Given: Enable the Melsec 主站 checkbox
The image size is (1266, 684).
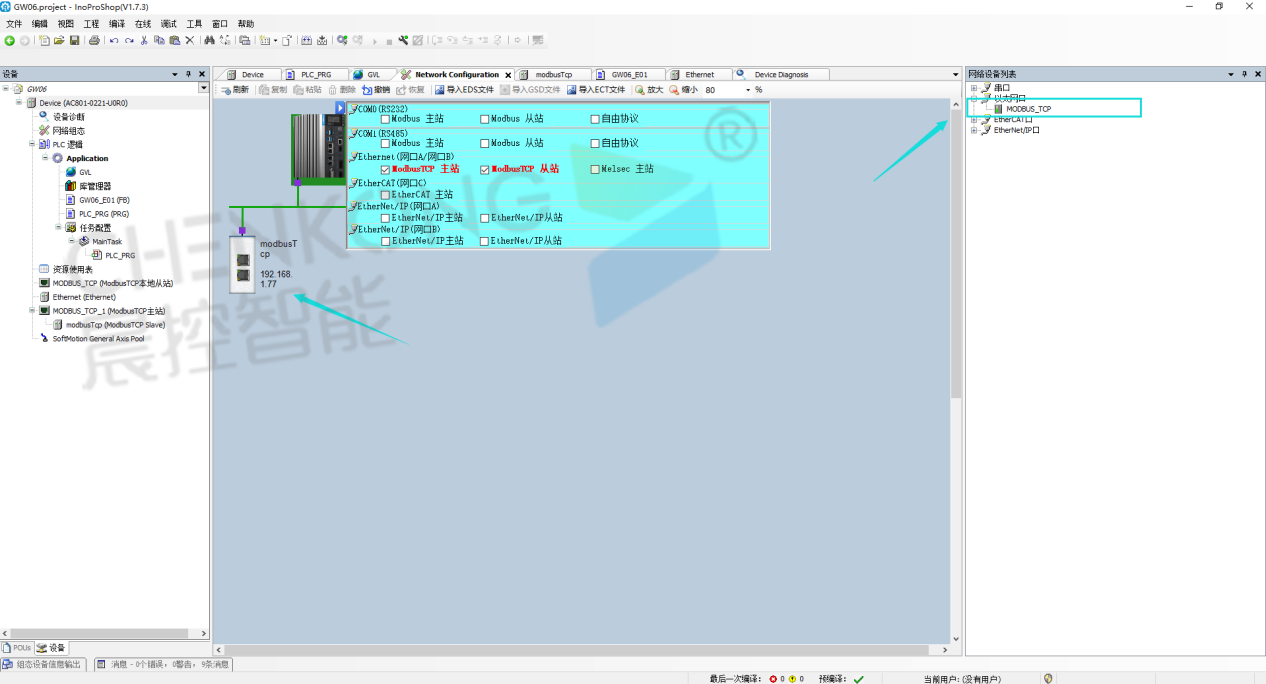Looking at the screenshot, I should click(595, 169).
